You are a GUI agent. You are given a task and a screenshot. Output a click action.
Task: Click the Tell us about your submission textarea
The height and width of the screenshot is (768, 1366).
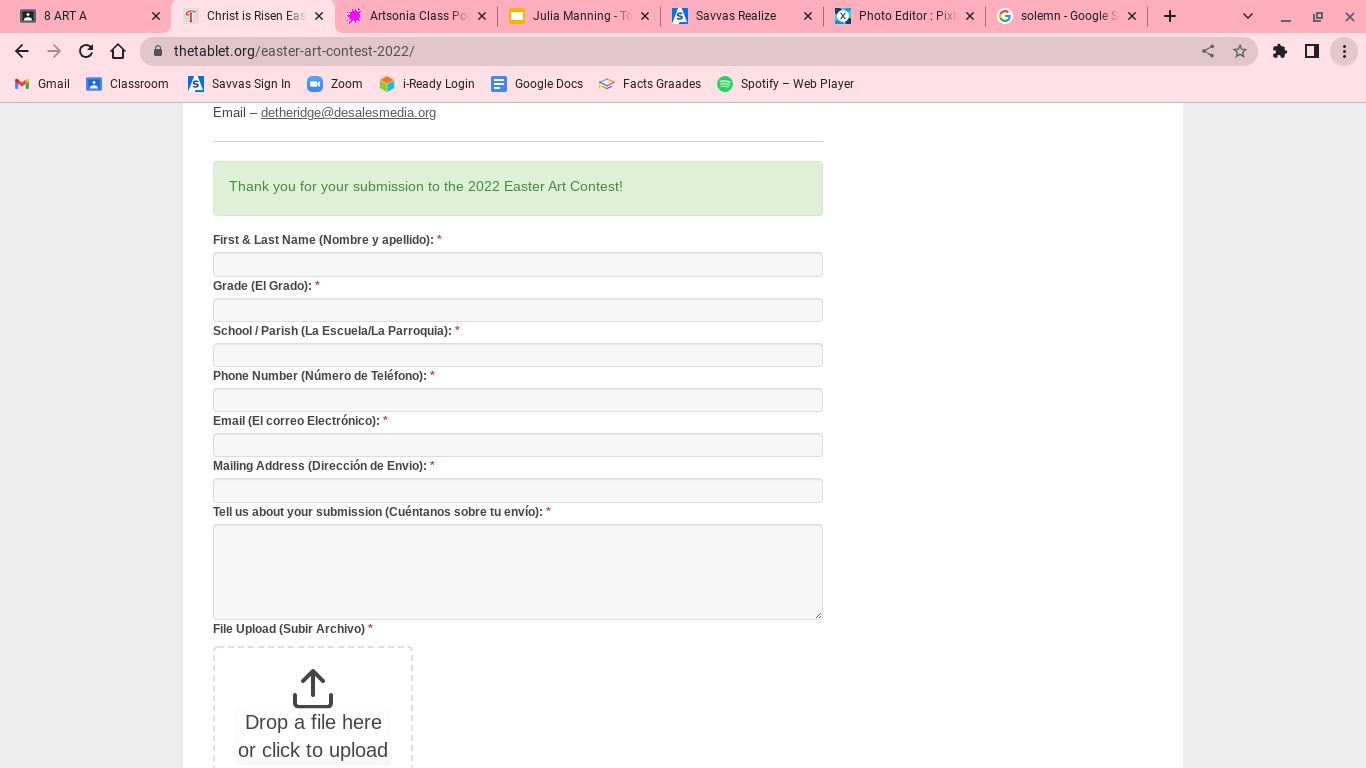coord(517,571)
